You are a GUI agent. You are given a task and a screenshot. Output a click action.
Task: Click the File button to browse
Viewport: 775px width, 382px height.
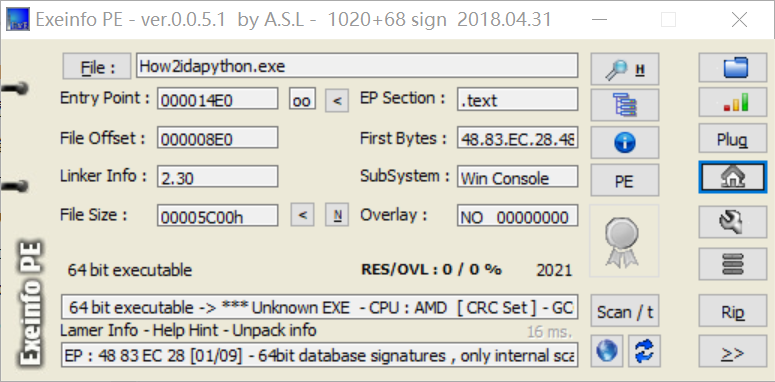click(97, 66)
